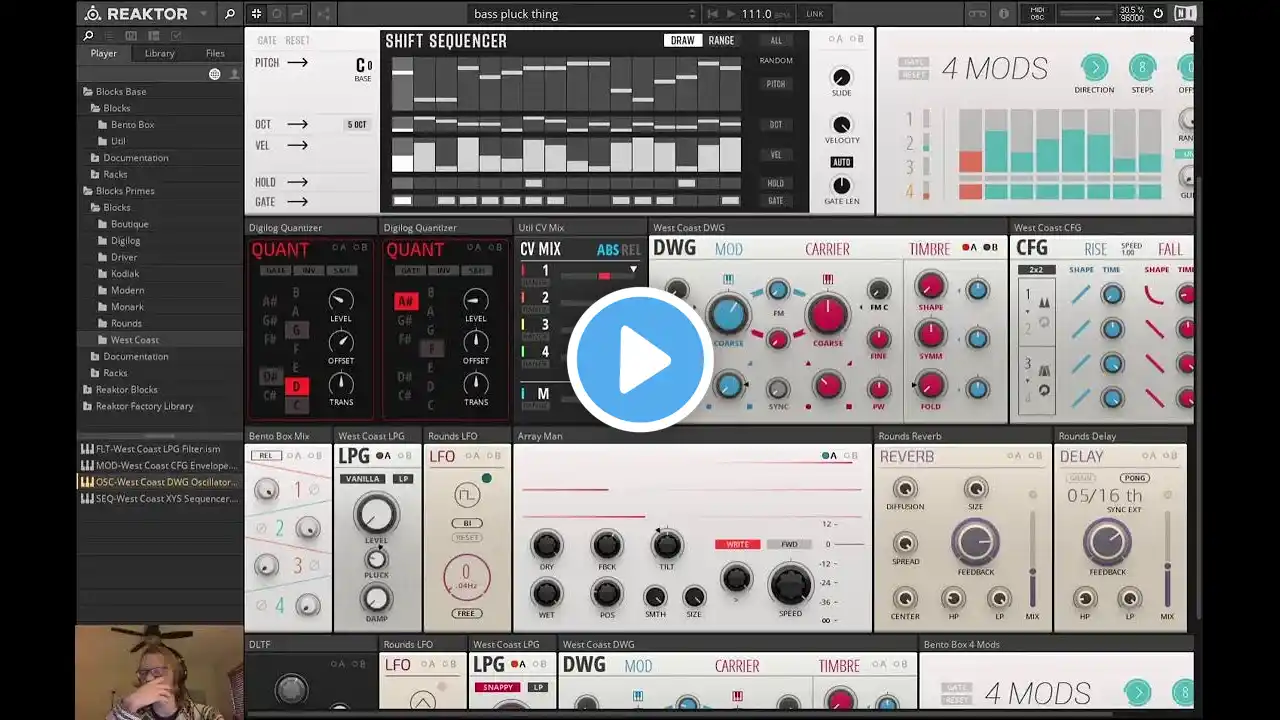The width and height of the screenshot is (1280, 720).
Task: Turn the Quantizer LEVEL knob in first QUANT block
Action: click(341, 300)
